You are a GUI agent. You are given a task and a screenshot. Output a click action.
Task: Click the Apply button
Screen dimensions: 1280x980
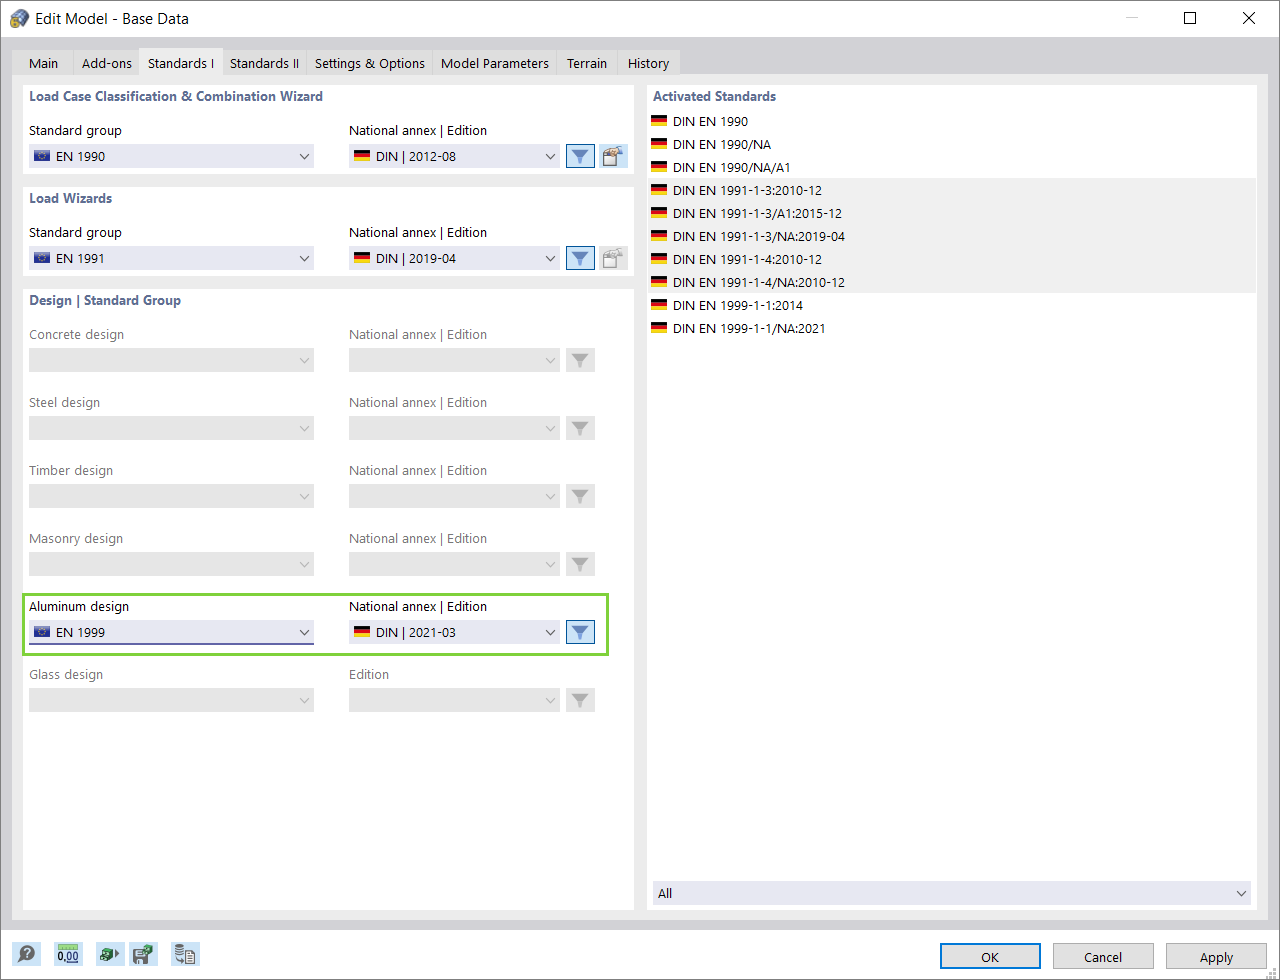tap(1216, 956)
